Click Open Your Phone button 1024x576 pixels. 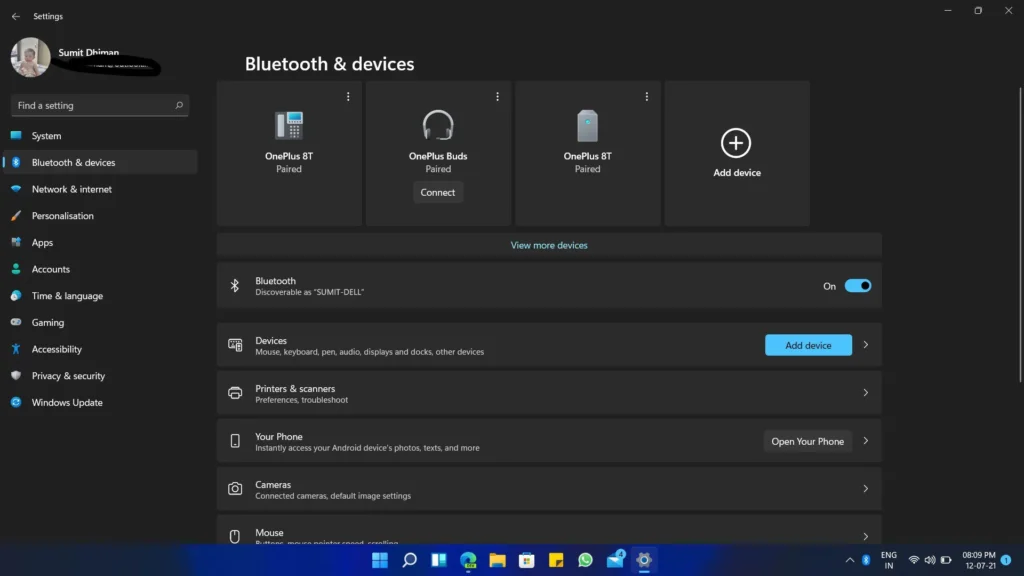[x=808, y=441]
